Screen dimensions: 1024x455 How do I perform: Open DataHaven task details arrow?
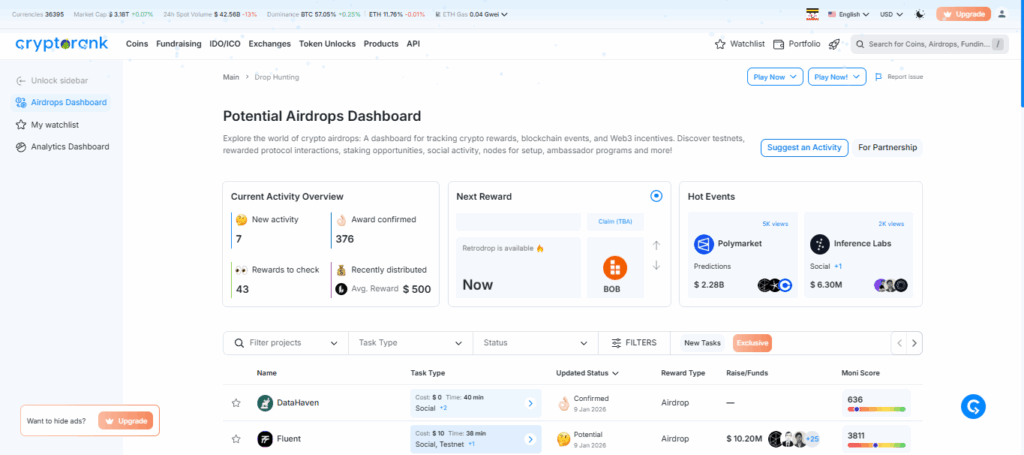coord(530,403)
